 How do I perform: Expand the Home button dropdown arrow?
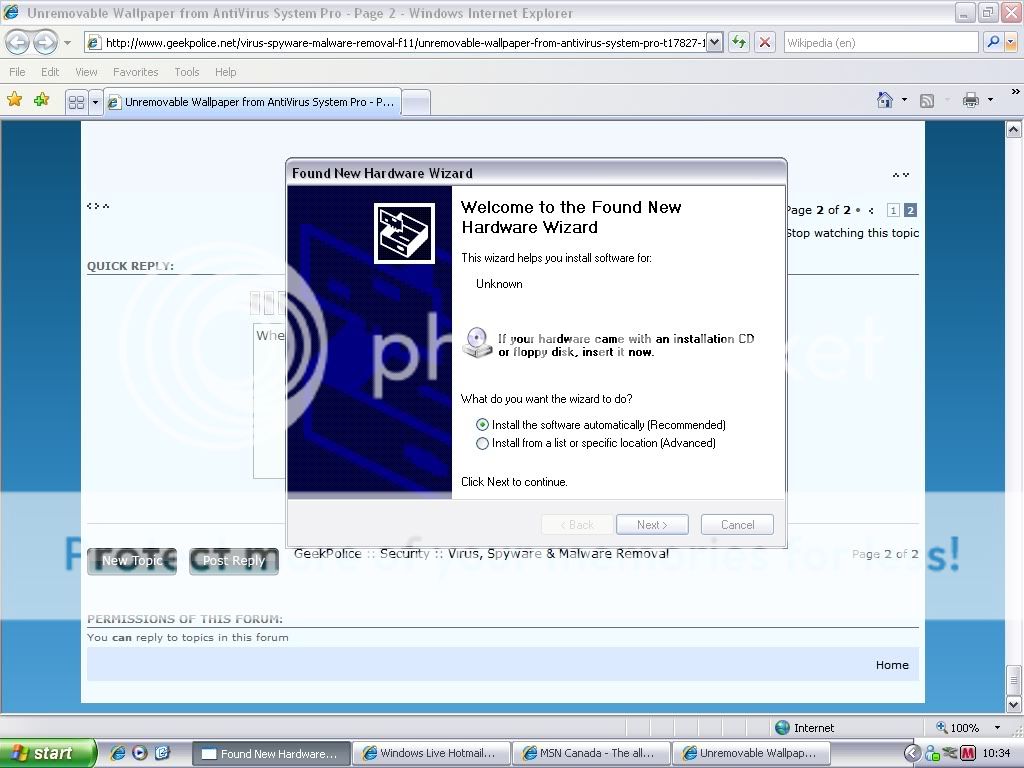904,100
